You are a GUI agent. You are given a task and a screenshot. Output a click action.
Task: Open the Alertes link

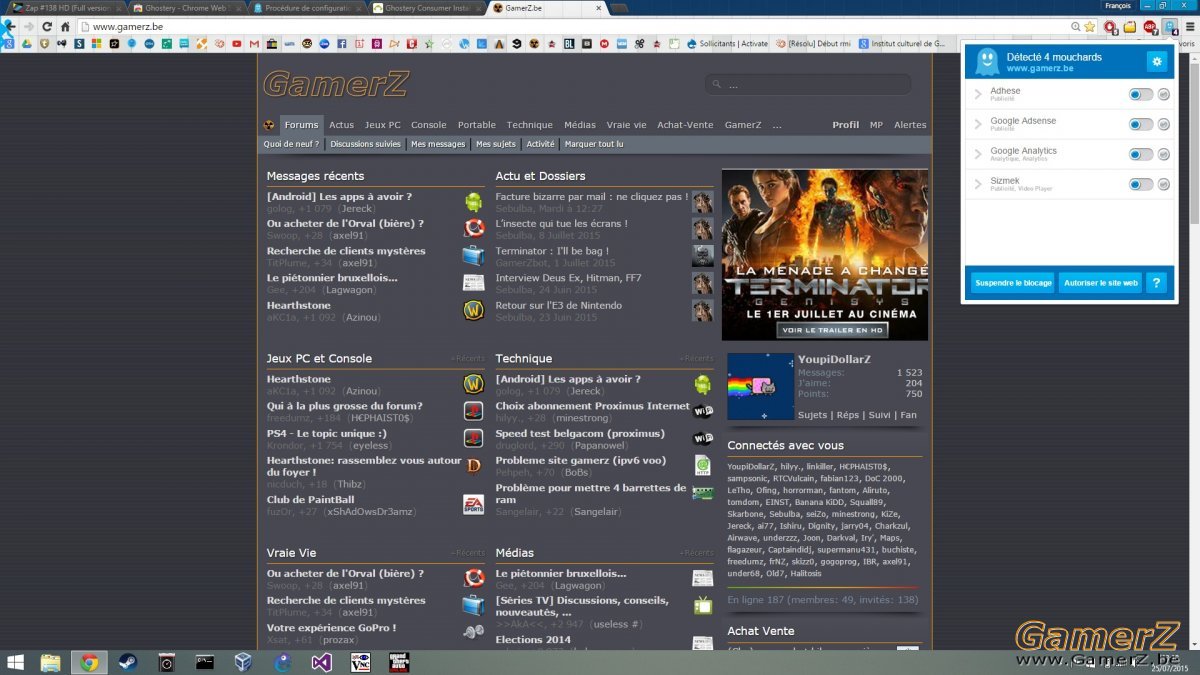(x=910, y=125)
